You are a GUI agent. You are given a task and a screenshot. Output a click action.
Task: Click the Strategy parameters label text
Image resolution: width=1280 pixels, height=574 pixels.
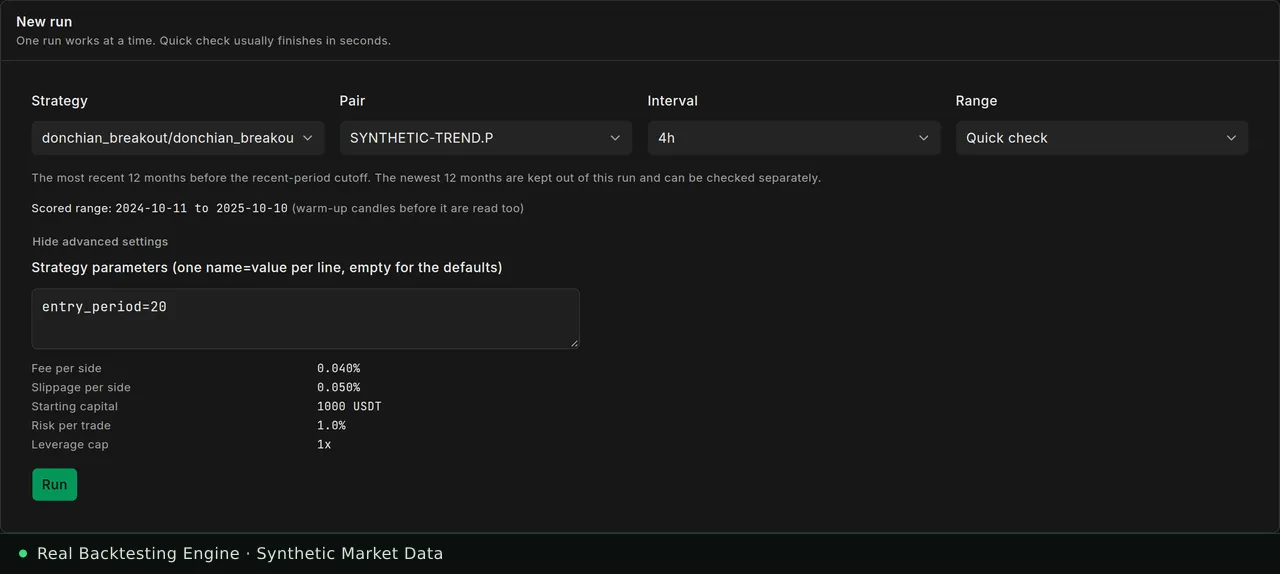pos(267,268)
